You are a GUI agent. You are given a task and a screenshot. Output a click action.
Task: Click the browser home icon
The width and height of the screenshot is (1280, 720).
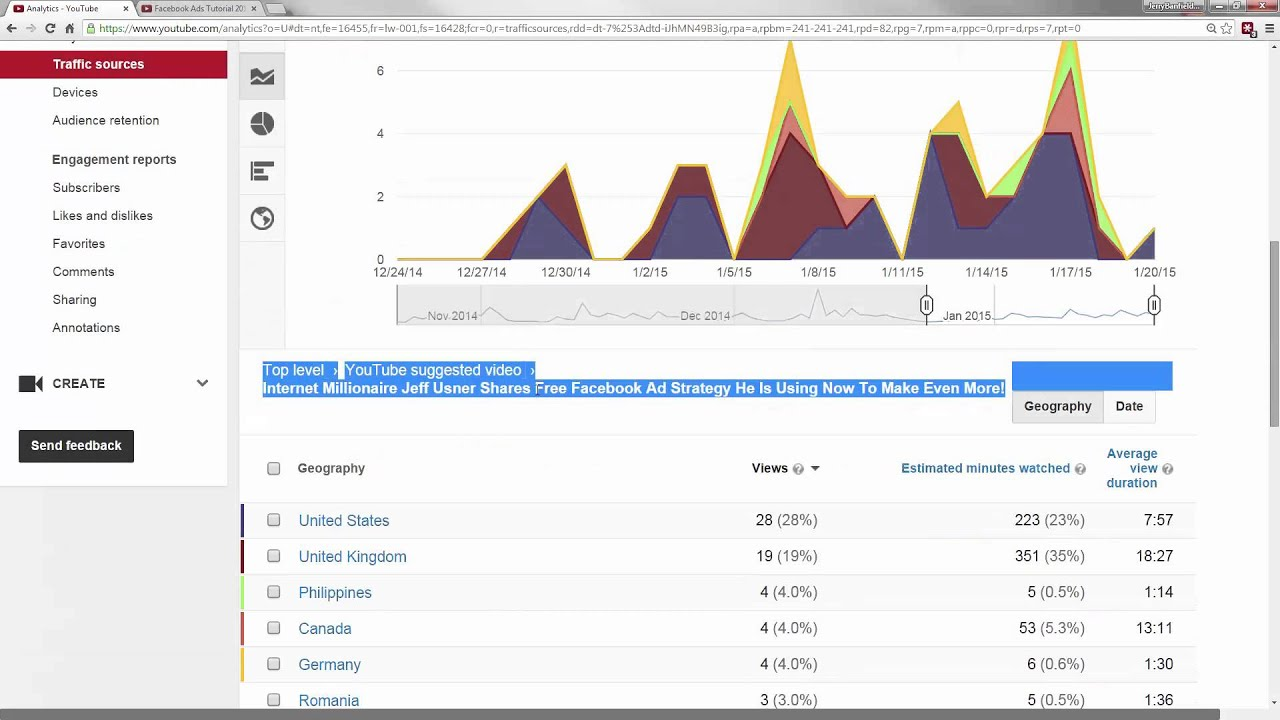(x=69, y=28)
